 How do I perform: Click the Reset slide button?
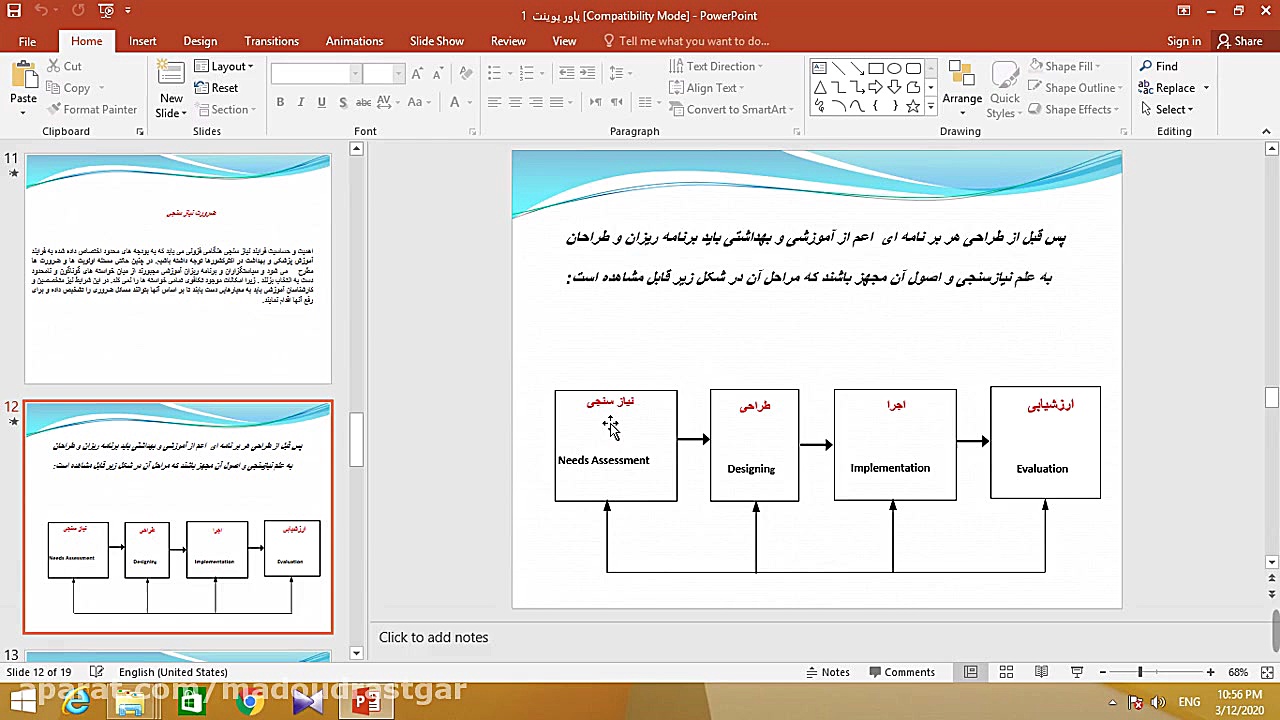click(x=217, y=88)
